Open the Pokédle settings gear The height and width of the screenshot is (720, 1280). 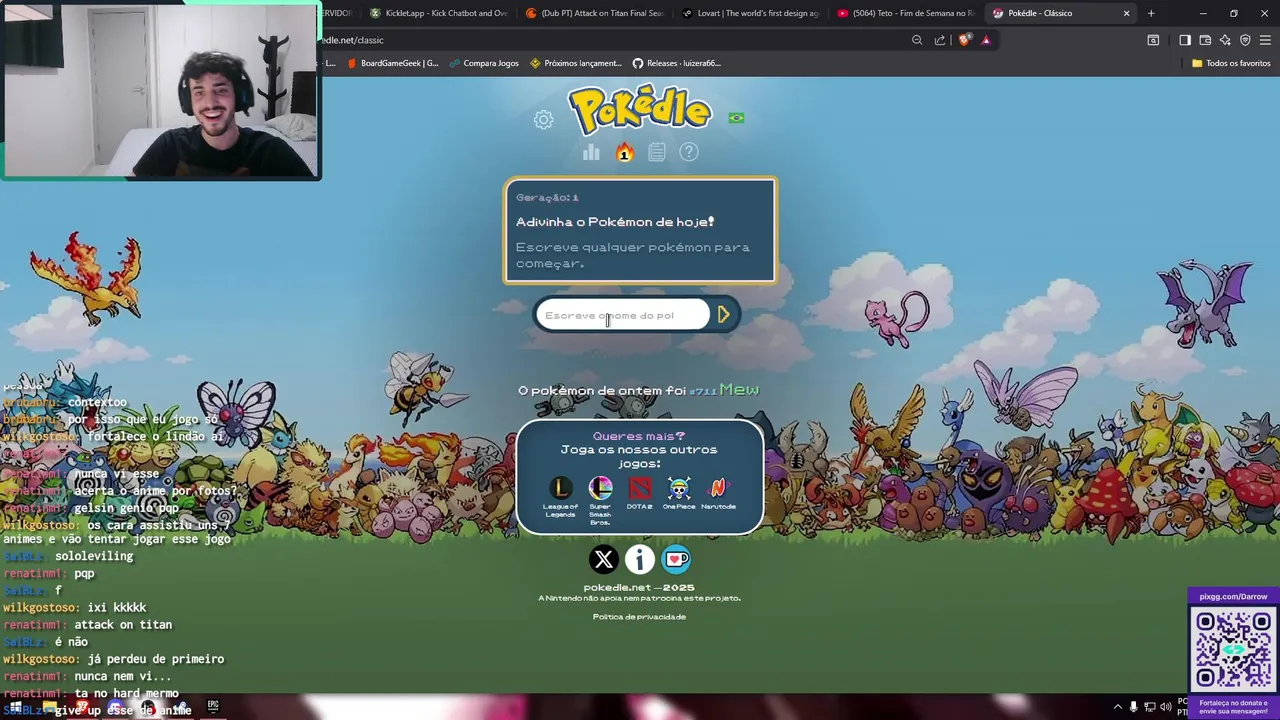[x=543, y=120]
